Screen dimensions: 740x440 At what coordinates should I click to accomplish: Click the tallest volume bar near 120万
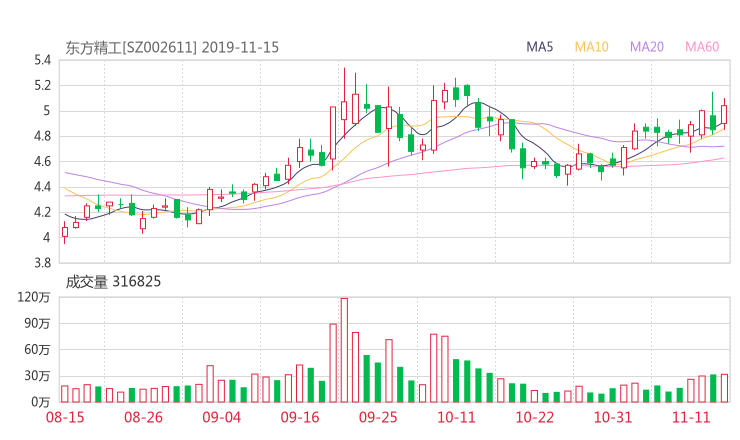[x=344, y=350]
